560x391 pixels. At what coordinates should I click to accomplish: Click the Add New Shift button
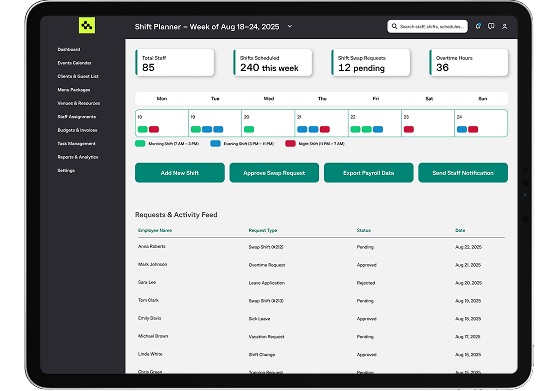180,173
